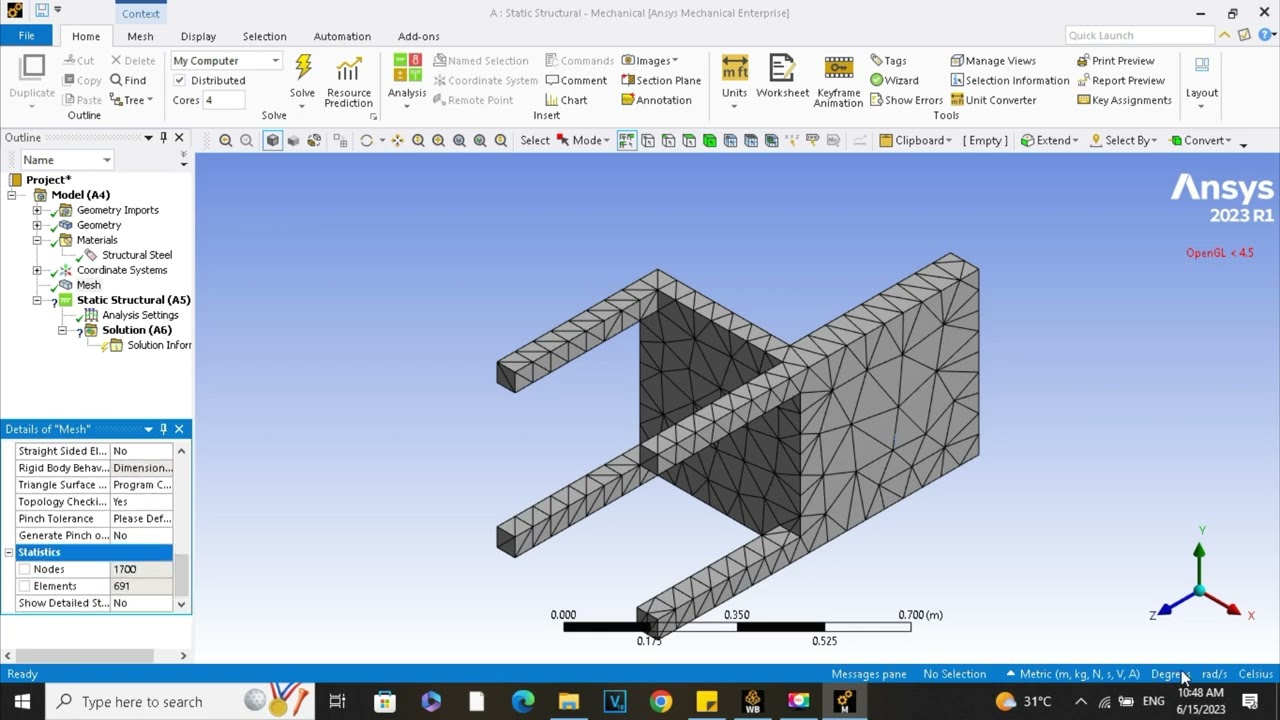Switch to the Mesh ribbon tab
This screenshot has width=1280, height=720.
click(140, 36)
